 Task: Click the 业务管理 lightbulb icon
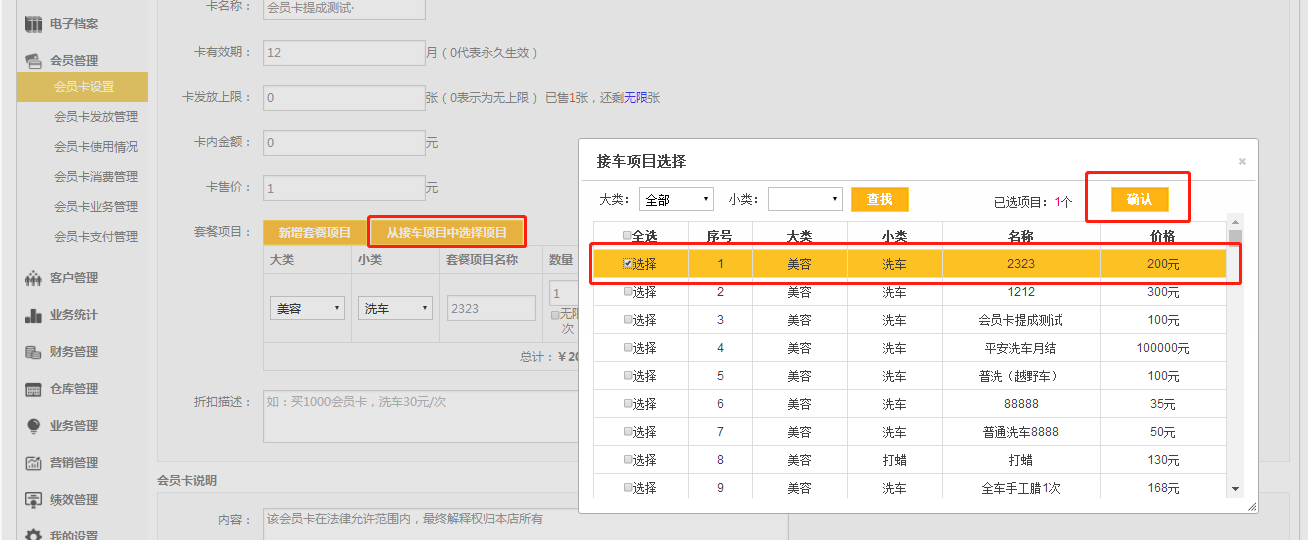click(x=33, y=426)
